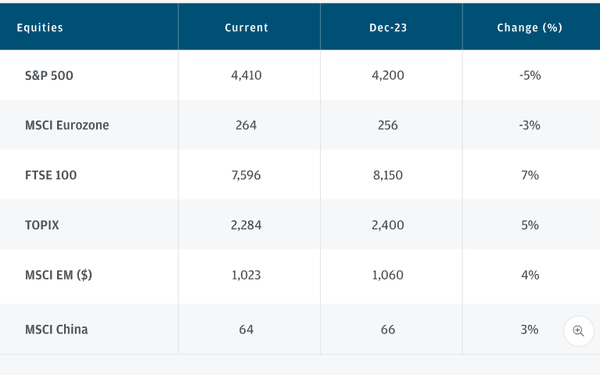Click the FTSE 100 current value 7,596
Image resolution: width=600 pixels, height=375 pixels.
pos(246,175)
